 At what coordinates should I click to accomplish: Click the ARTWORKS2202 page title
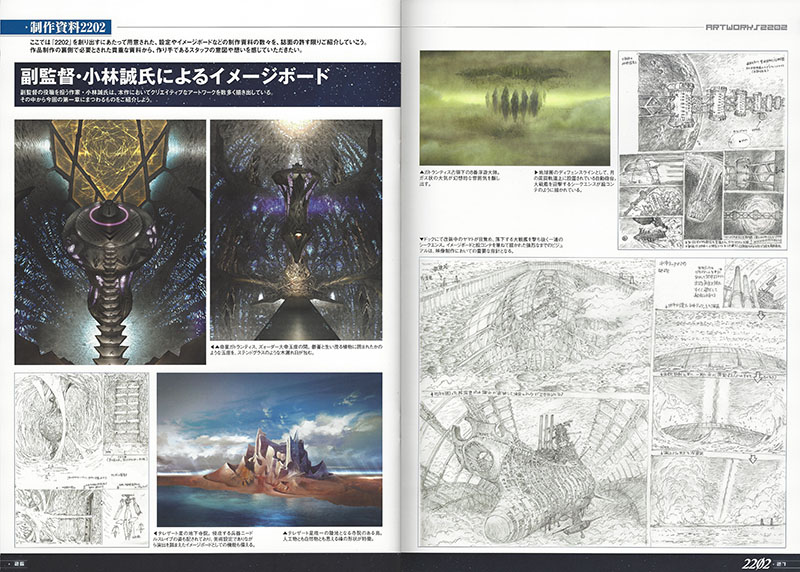click(x=746, y=28)
